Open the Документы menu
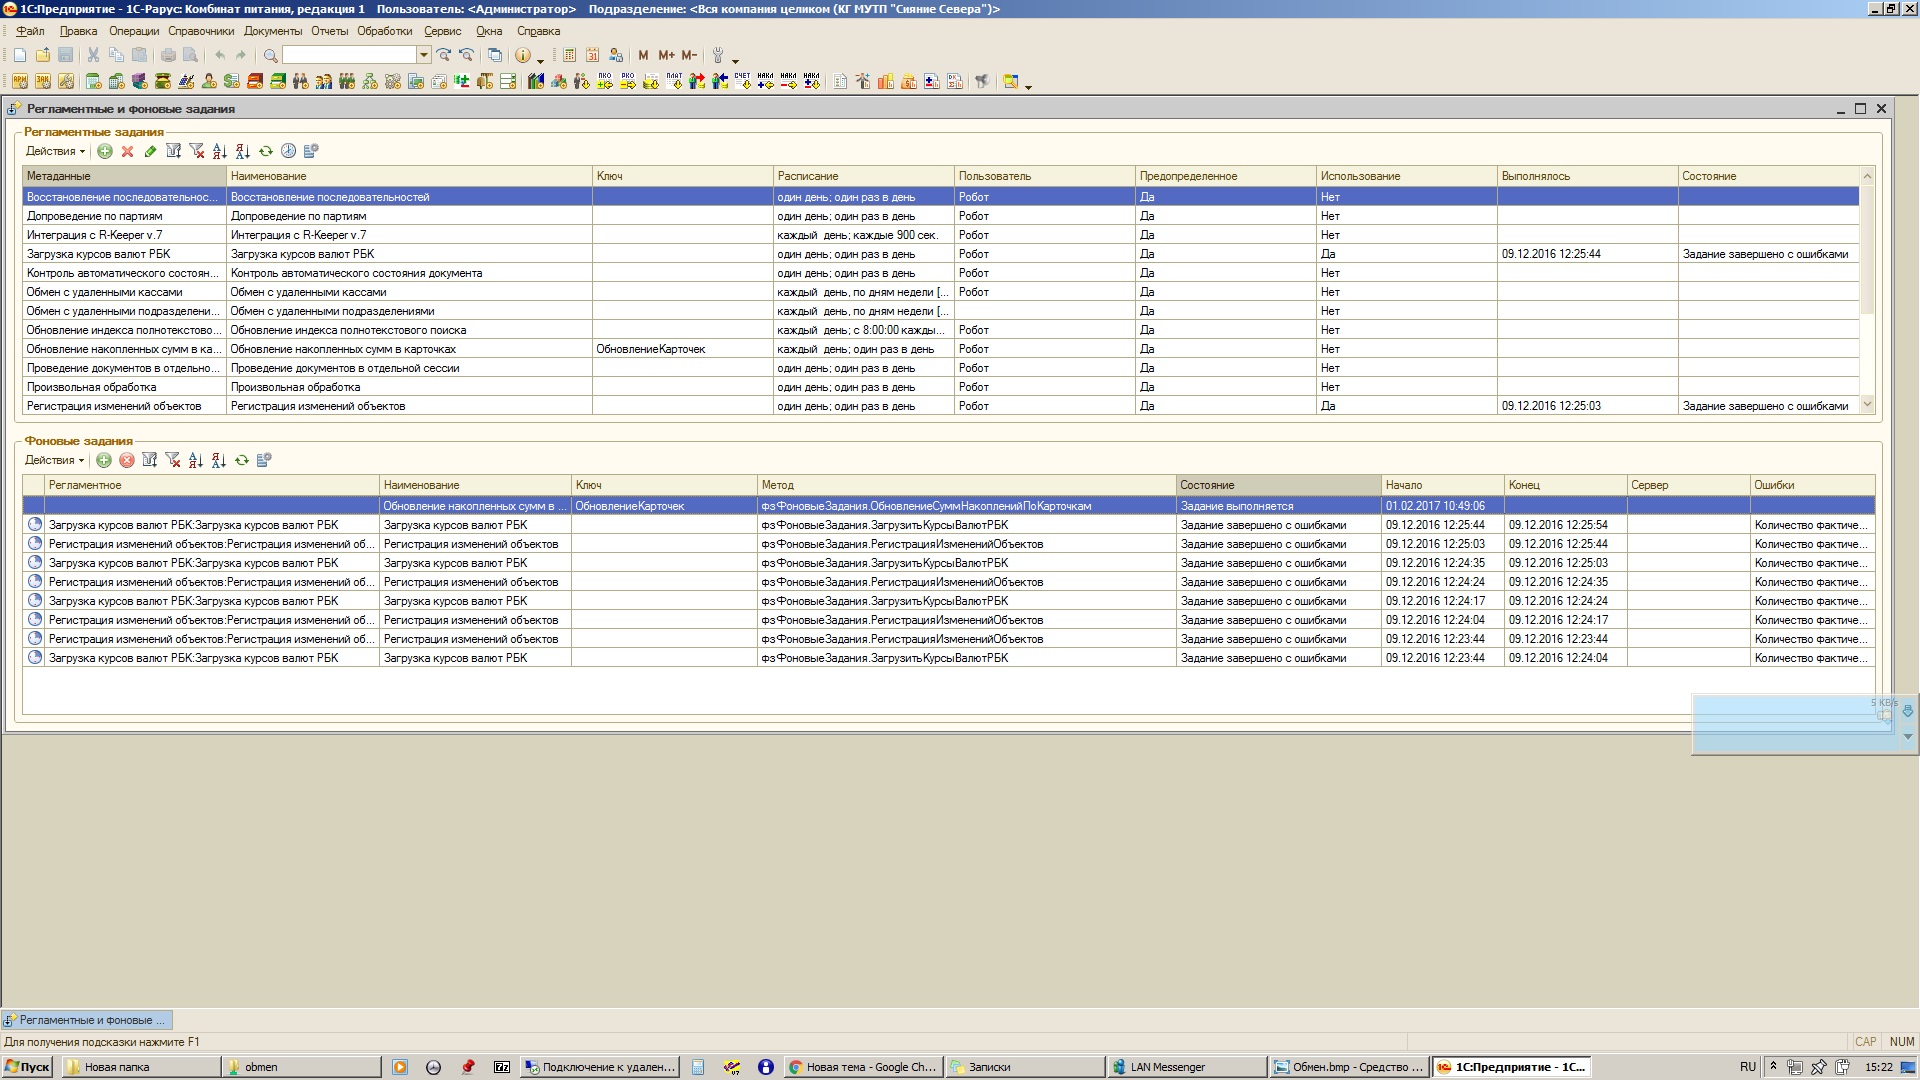 (273, 31)
